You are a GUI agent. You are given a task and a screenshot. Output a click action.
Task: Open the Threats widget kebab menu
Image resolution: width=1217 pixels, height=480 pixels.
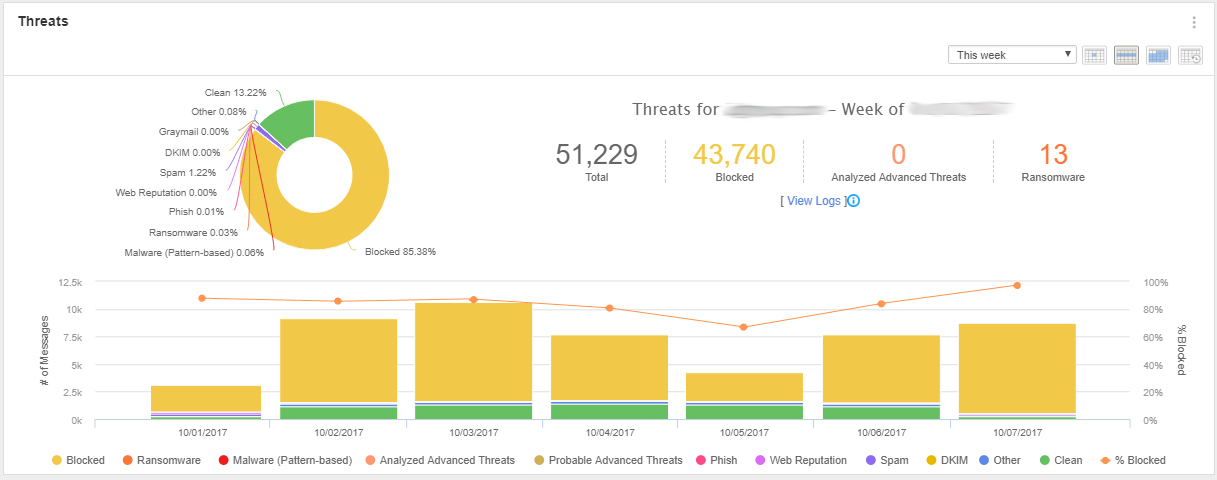point(1193,23)
